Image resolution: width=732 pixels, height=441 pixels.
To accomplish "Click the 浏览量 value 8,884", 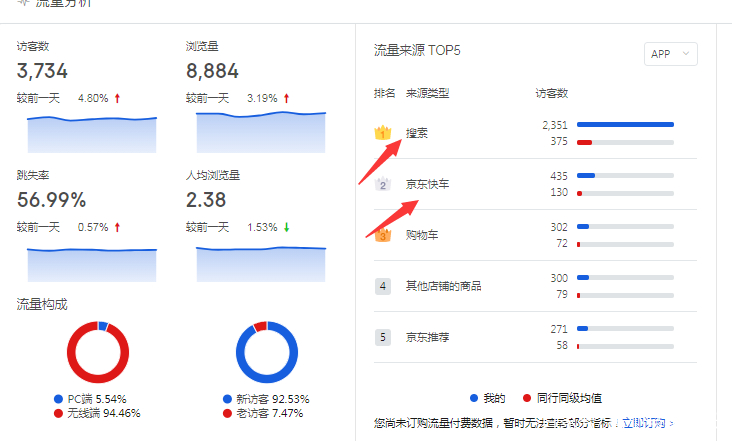I will coord(212,71).
